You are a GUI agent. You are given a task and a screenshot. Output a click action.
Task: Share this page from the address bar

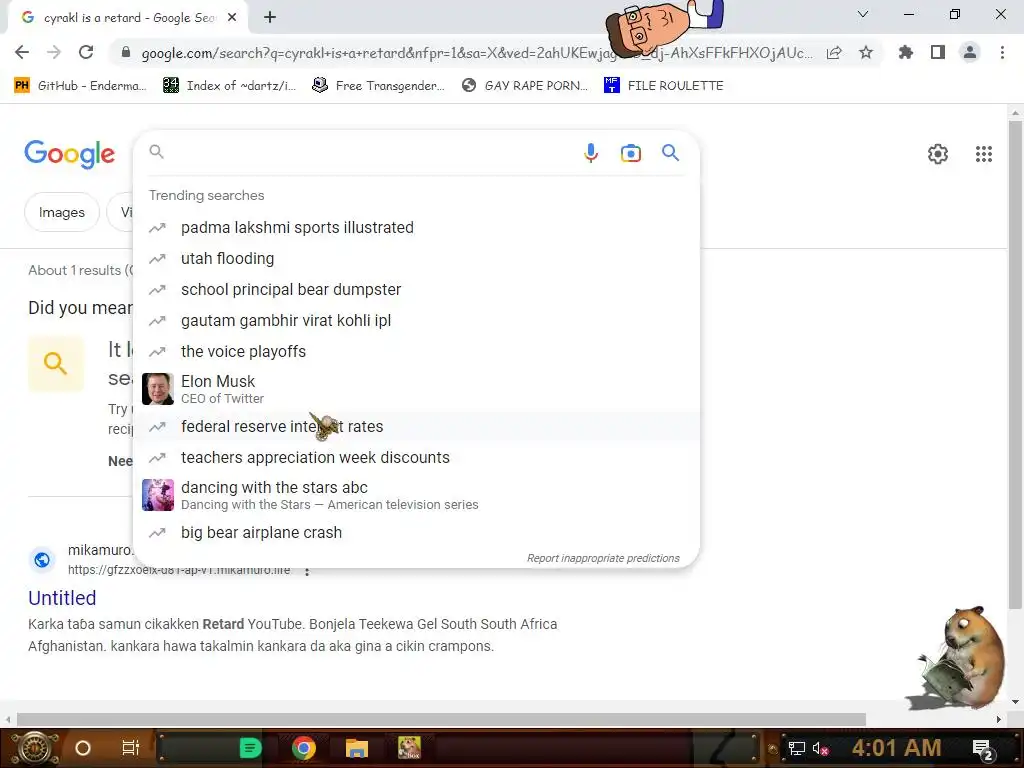point(834,53)
